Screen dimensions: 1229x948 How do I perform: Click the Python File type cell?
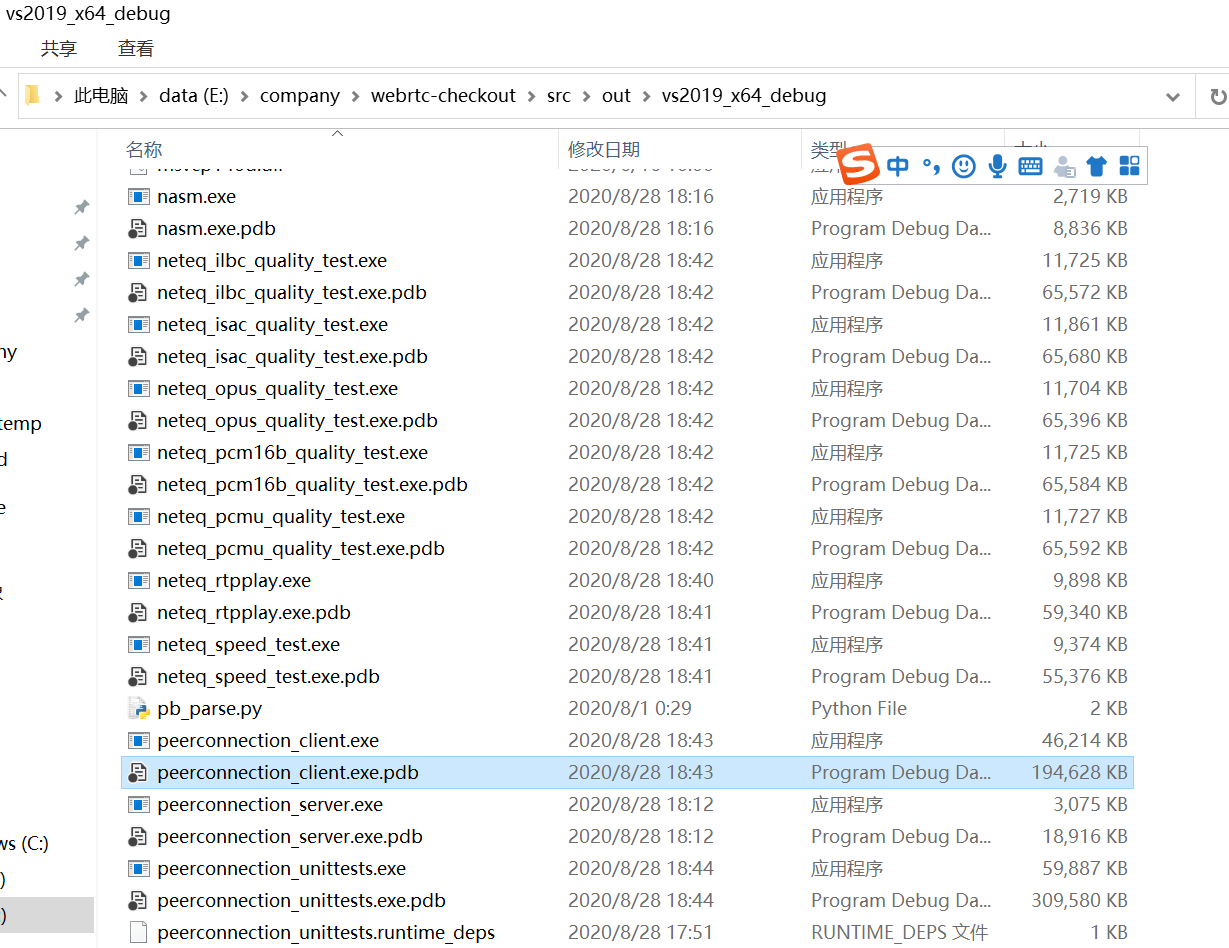[x=859, y=709]
